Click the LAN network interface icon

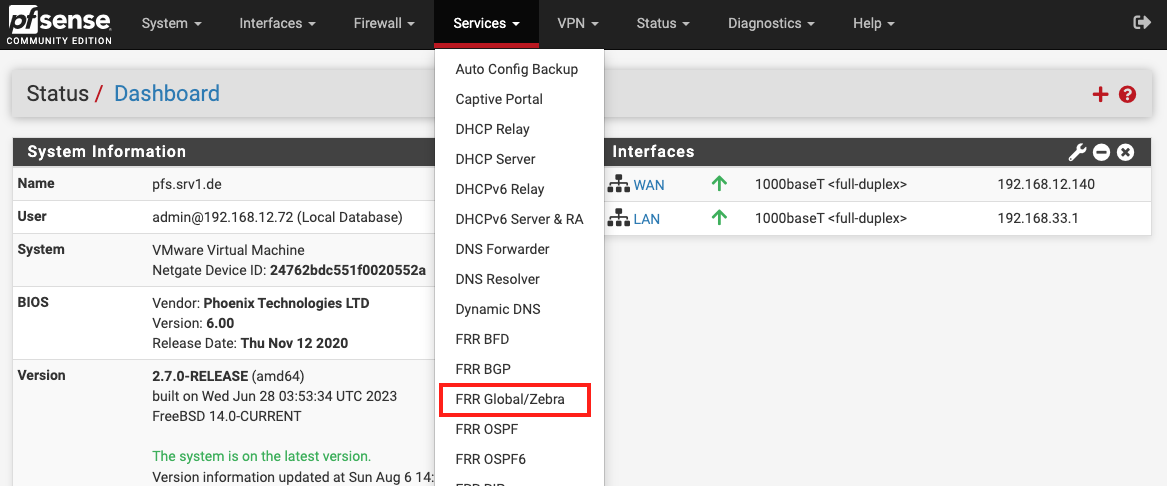[618, 219]
